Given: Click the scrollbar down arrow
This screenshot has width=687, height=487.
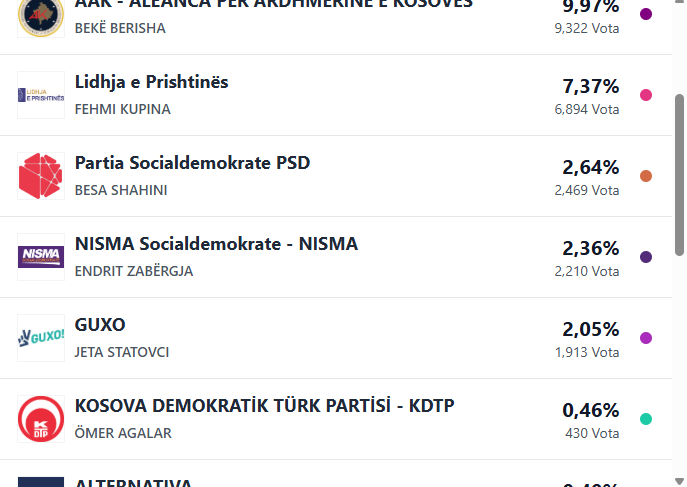Looking at the screenshot, I should click(x=680, y=481).
